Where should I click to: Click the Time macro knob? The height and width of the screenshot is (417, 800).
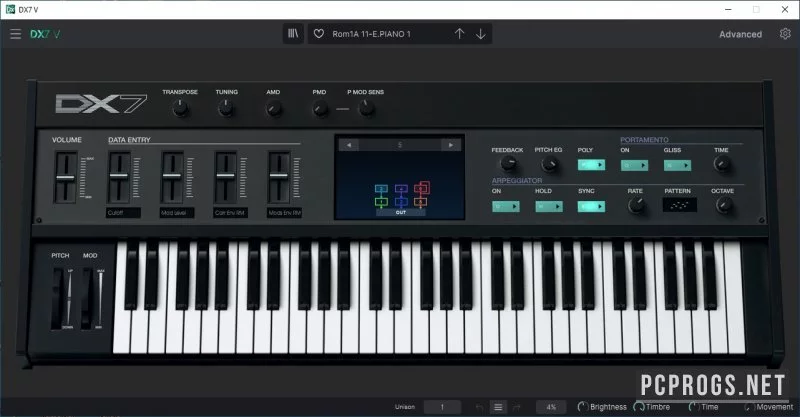[x=693, y=407]
